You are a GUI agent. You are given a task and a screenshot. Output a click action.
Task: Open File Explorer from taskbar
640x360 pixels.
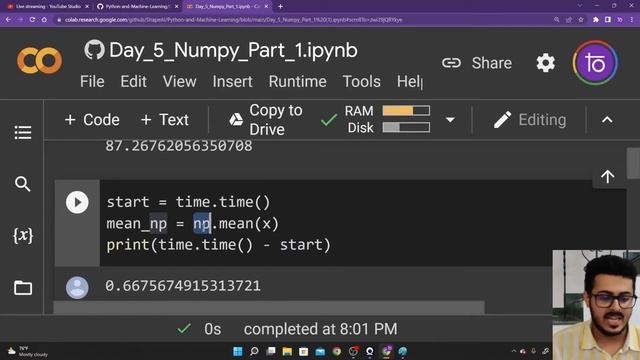(287, 351)
